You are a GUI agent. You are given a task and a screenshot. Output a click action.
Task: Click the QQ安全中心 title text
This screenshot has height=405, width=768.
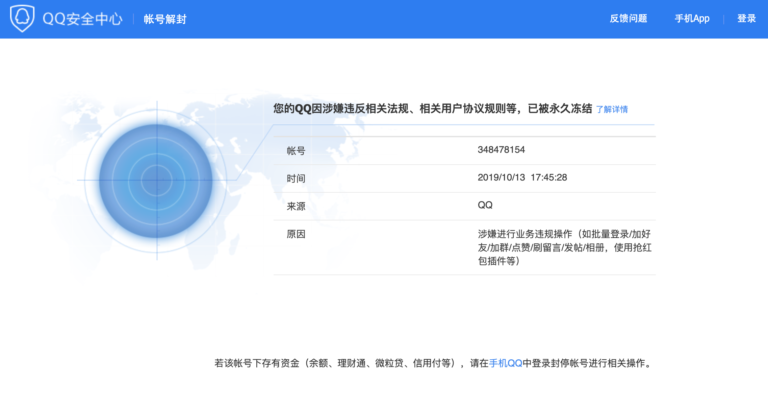82,19
